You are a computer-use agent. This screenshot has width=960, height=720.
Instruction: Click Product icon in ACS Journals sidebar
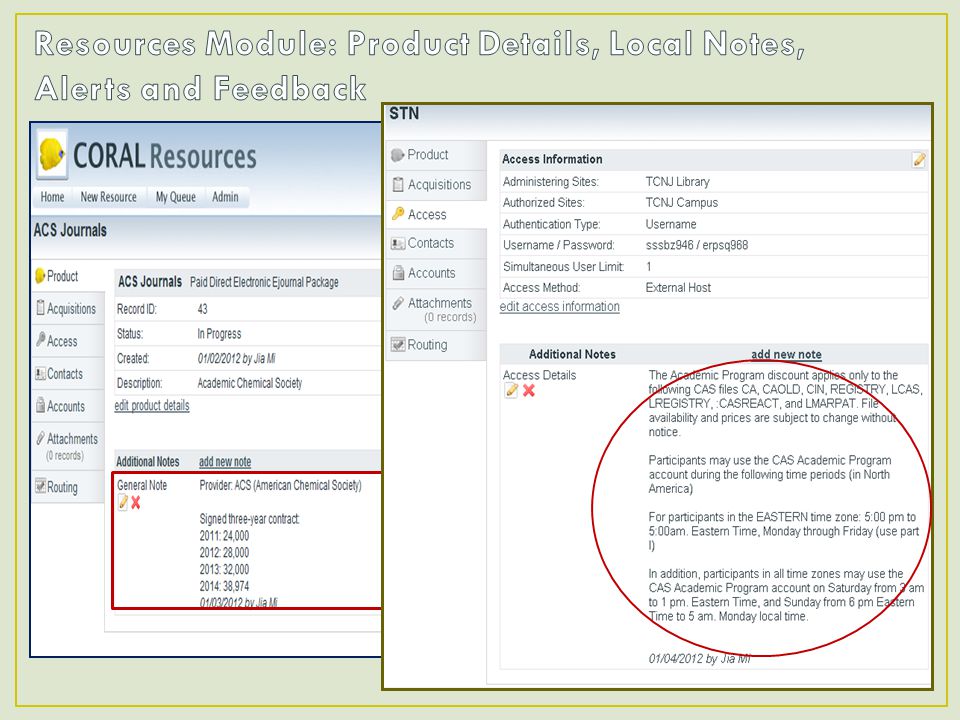click(40, 276)
